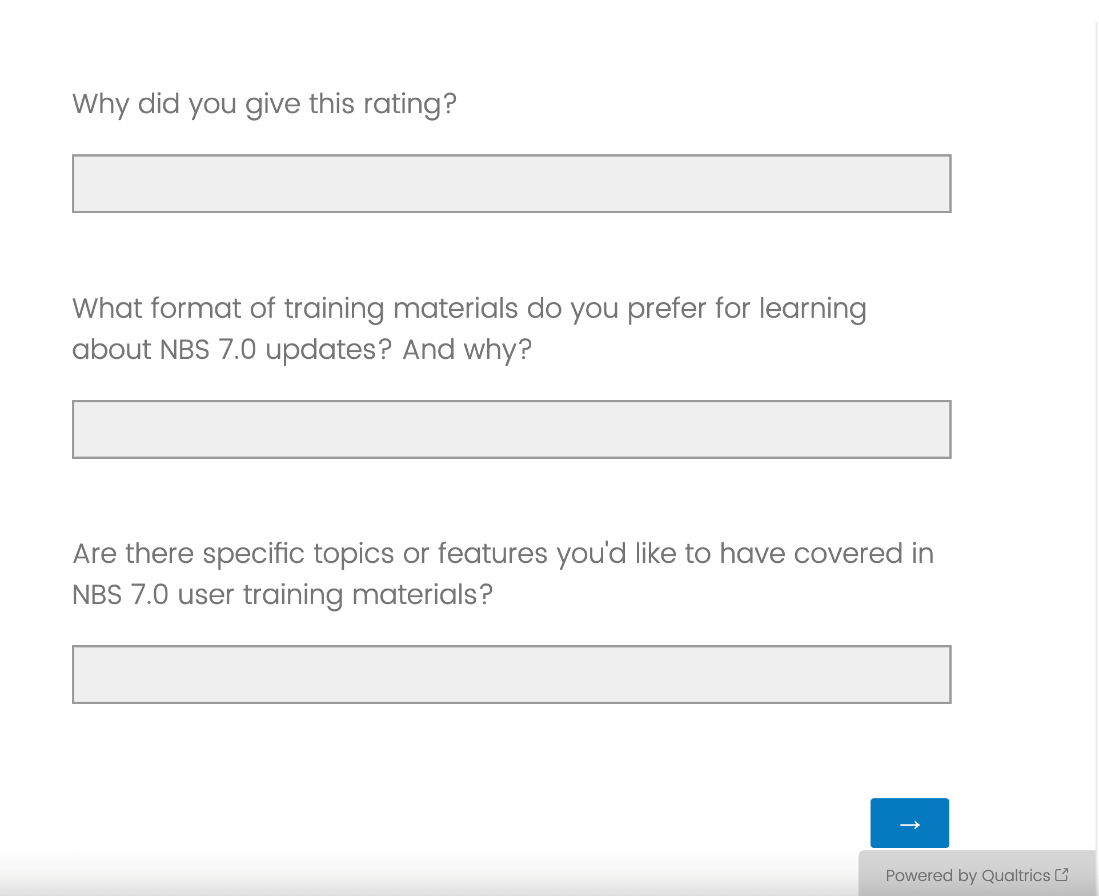The height and width of the screenshot is (896, 1099).
Task: Click the preferred training format answer box
Action: click(511, 429)
